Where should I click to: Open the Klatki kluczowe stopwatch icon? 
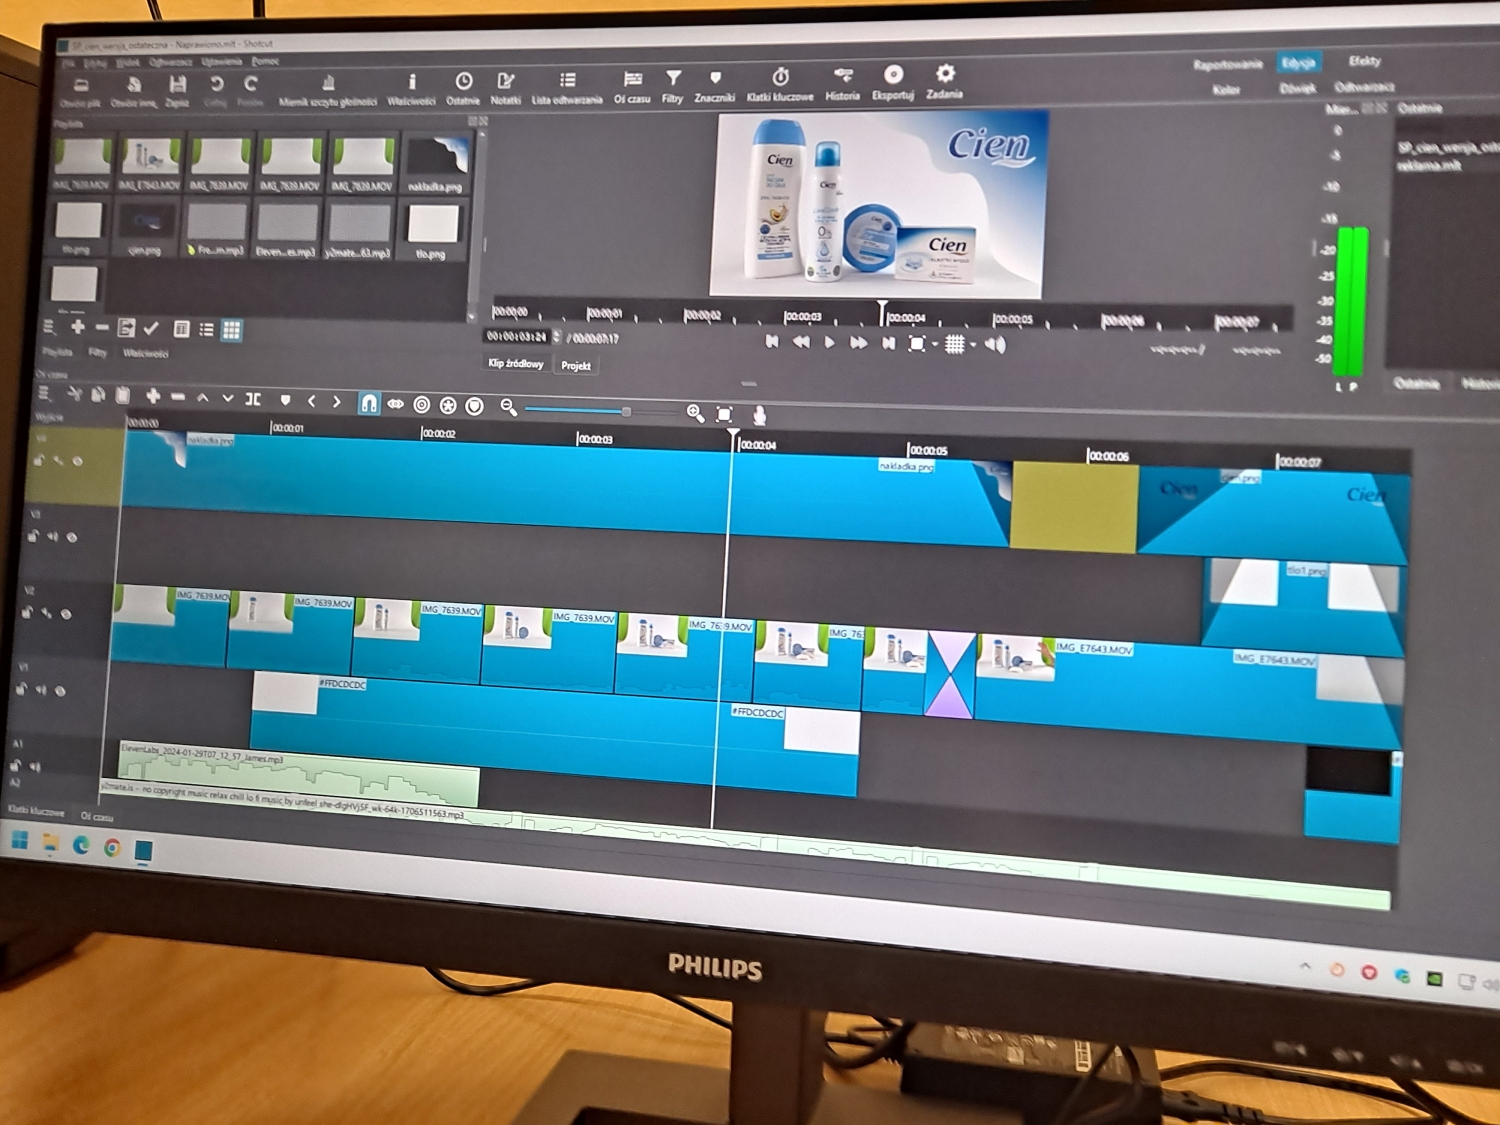(780, 85)
